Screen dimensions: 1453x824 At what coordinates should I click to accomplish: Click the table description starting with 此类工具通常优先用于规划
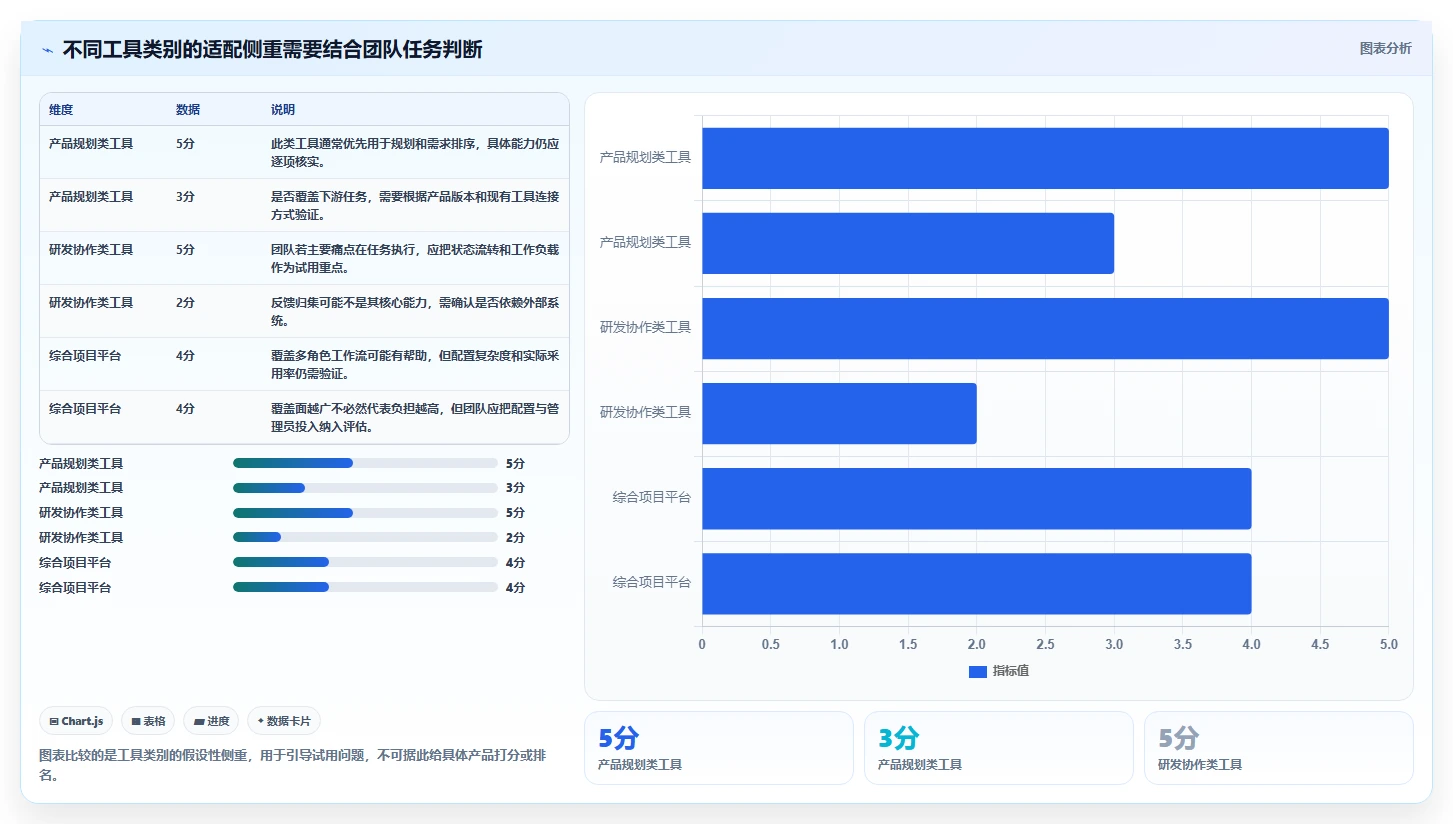[415, 152]
